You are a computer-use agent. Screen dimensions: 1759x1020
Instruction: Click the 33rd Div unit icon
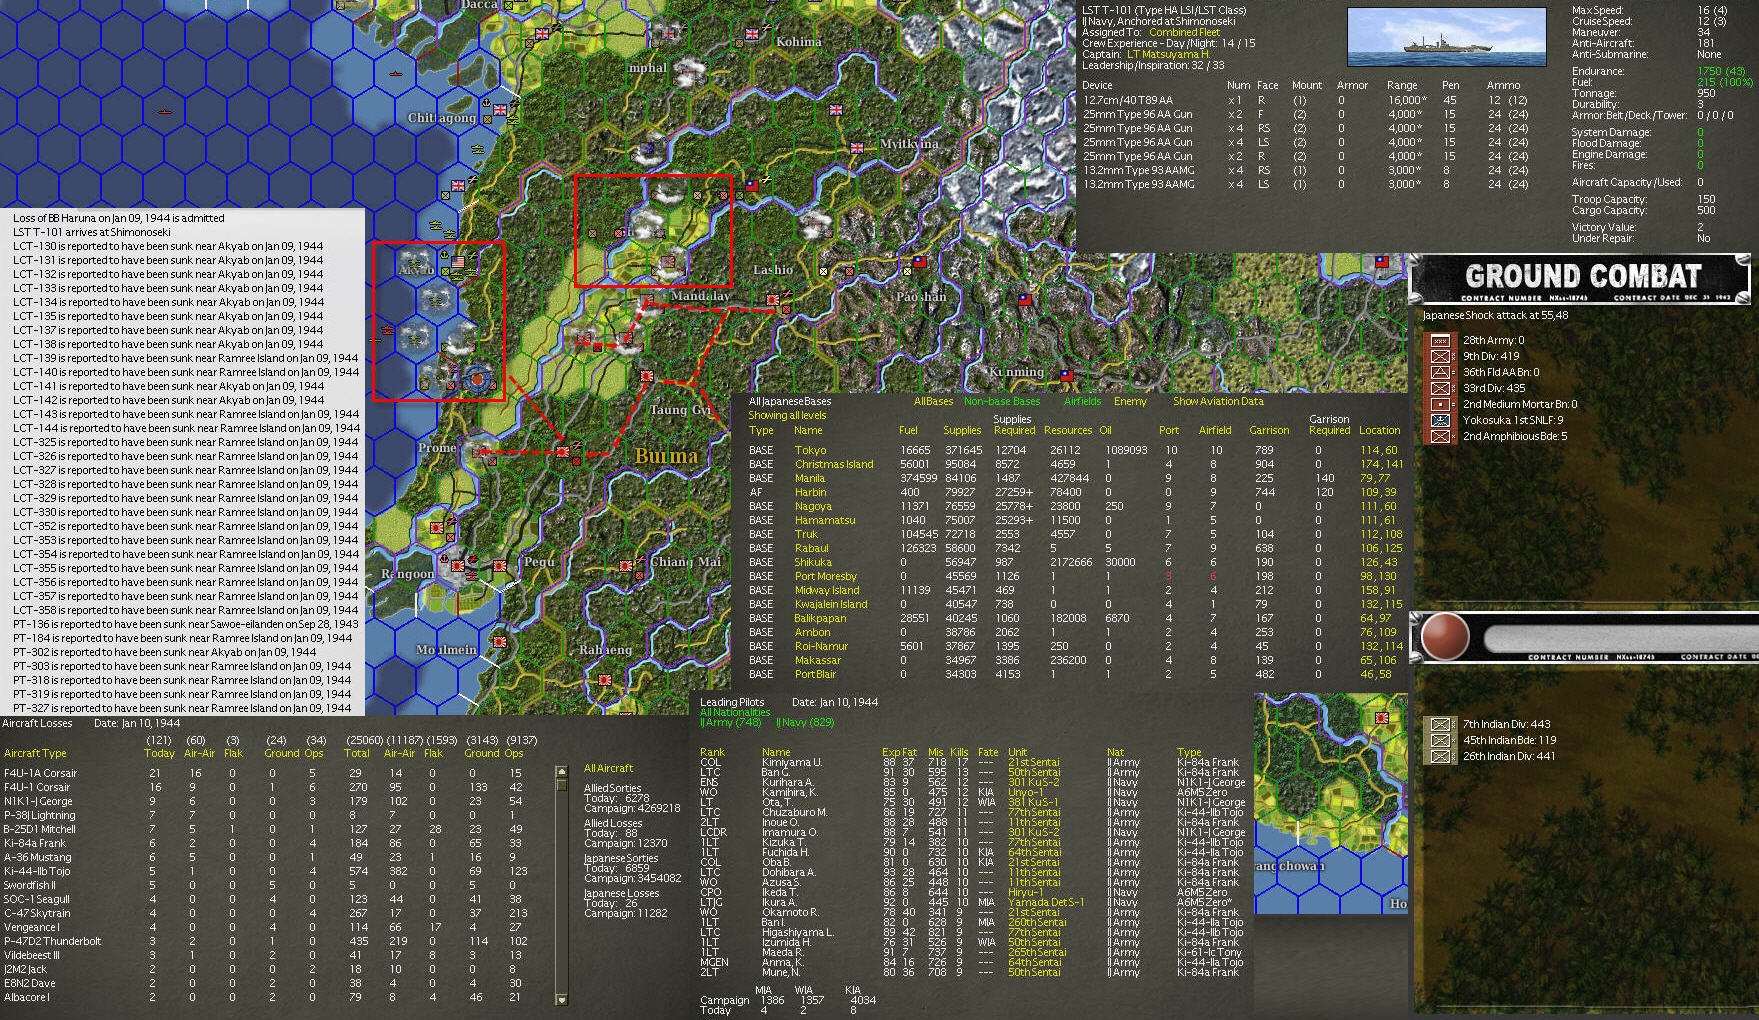click(1440, 388)
